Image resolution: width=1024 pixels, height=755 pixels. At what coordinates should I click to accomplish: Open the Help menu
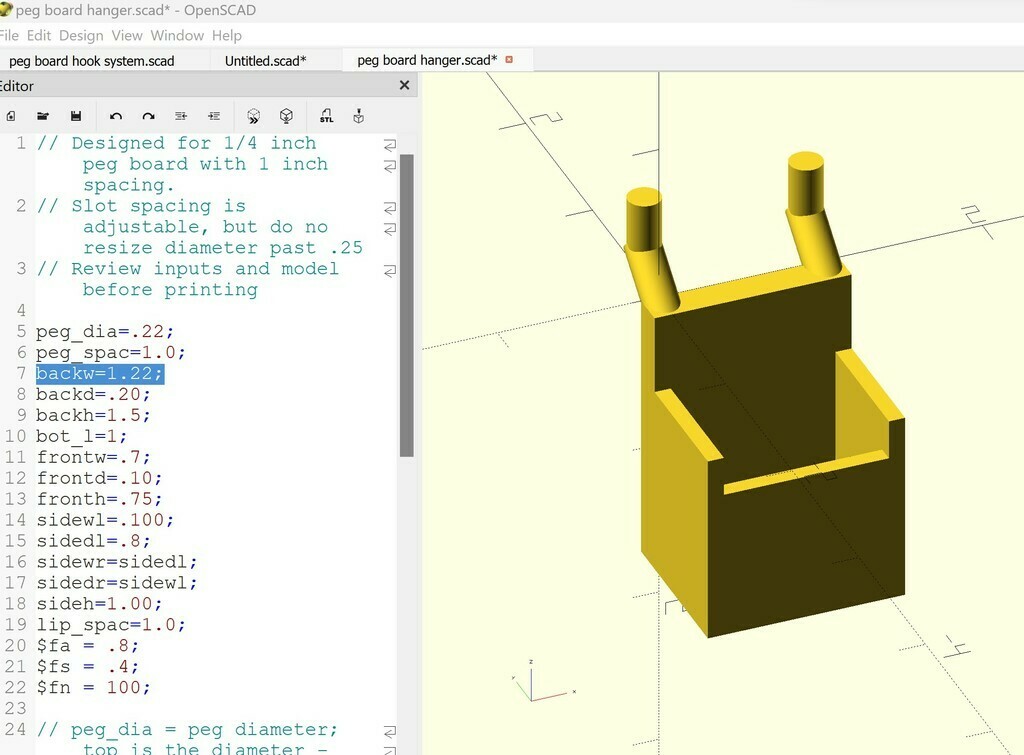coord(227,36)
